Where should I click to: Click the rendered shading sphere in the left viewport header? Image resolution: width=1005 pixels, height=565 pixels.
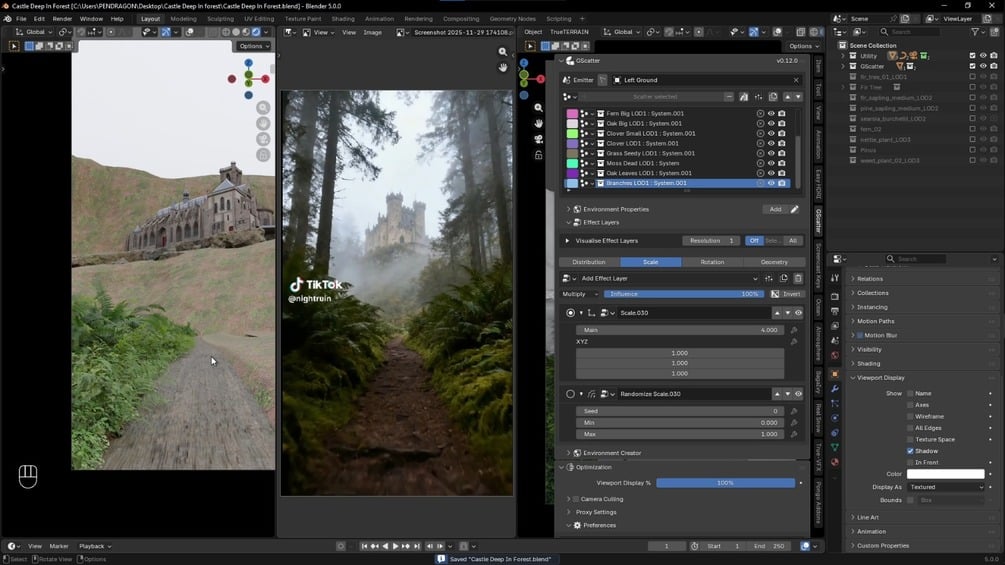[x=256, y=32]
